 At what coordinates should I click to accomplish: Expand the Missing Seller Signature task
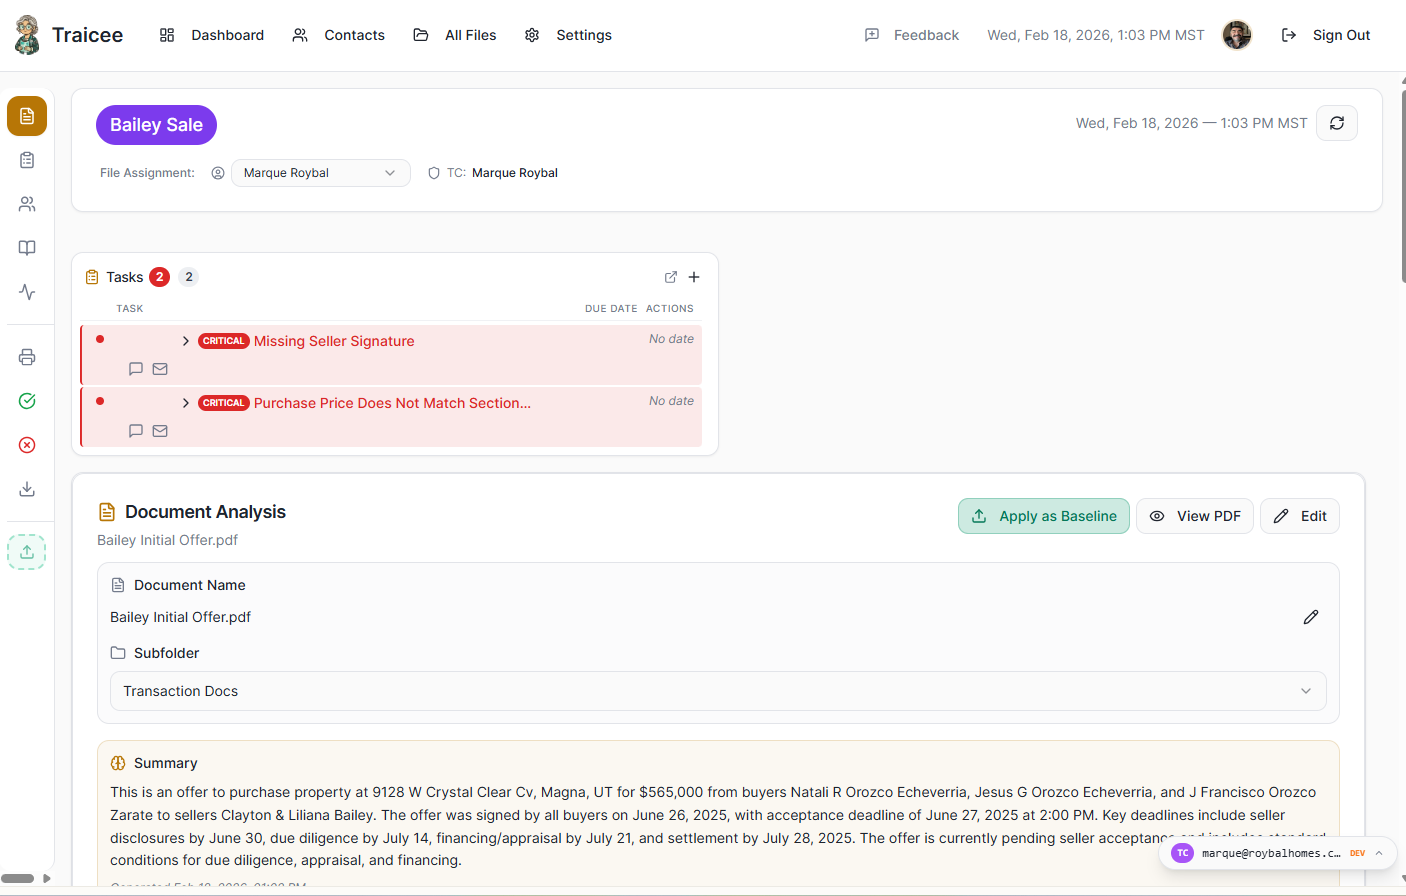coord(186,341)
